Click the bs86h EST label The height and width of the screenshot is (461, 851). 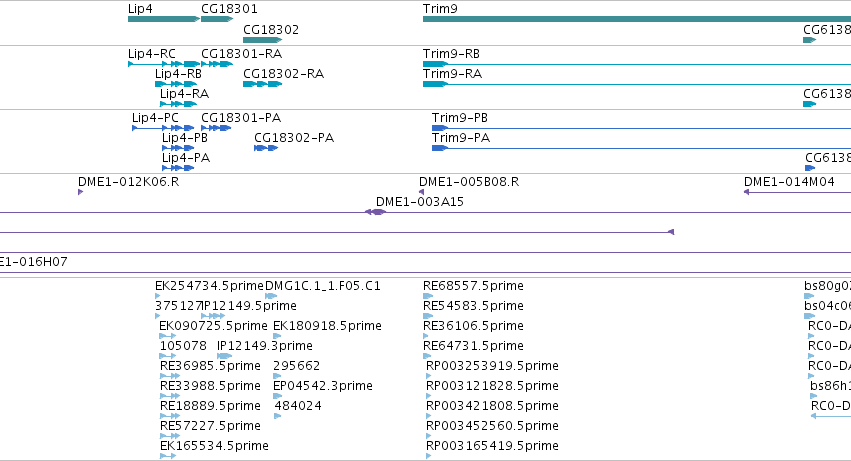(830, 386)
